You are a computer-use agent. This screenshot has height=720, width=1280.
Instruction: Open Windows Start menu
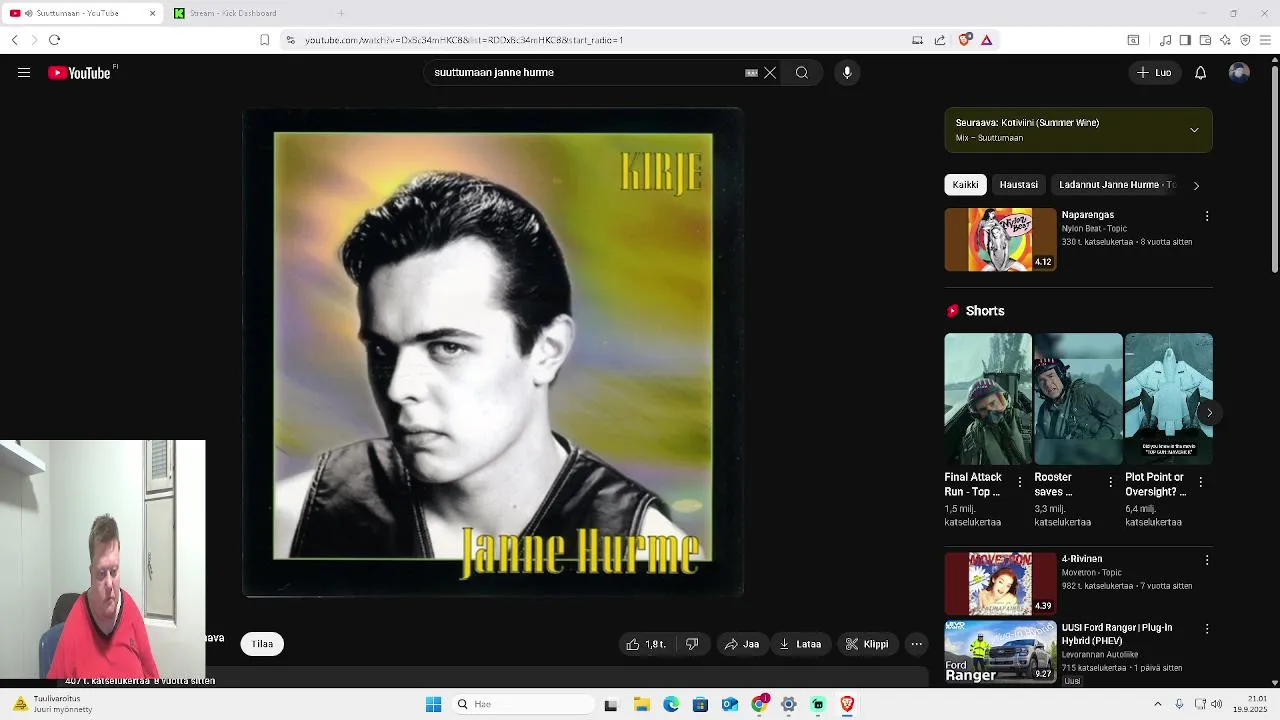coord(433,705)
